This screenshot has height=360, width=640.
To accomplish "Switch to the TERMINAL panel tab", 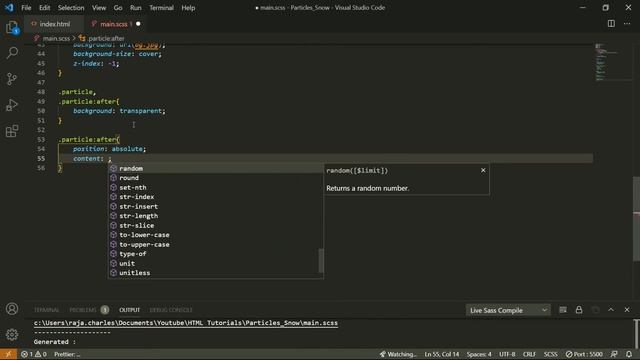I will click(x=47, y=310).
